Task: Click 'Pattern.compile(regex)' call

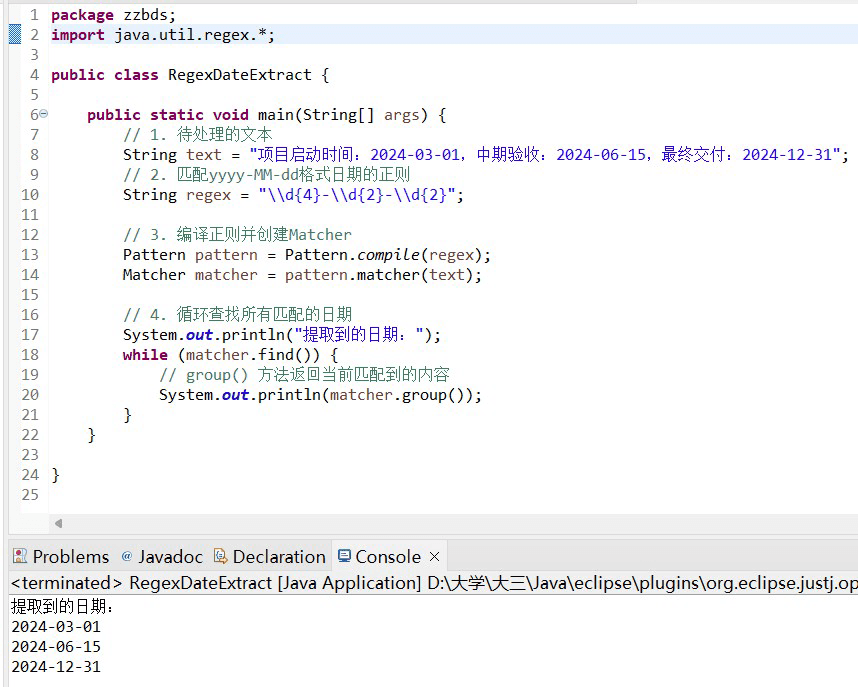Action: tap(383, 255)
